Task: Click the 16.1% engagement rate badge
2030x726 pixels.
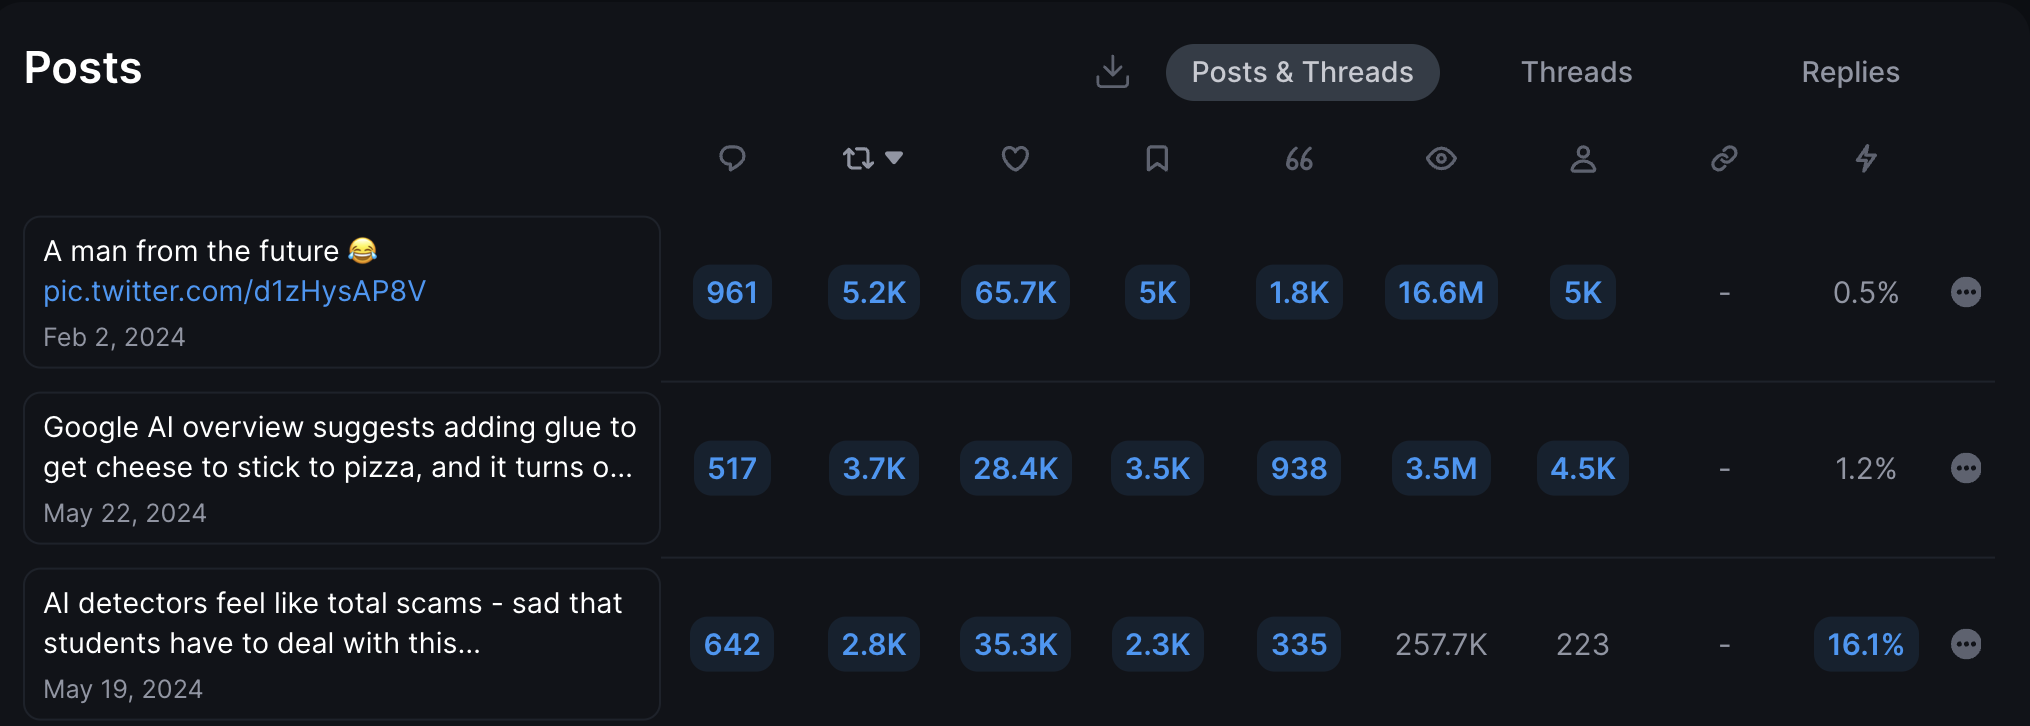Action: pyautogui.click(x=1865, y=644)
